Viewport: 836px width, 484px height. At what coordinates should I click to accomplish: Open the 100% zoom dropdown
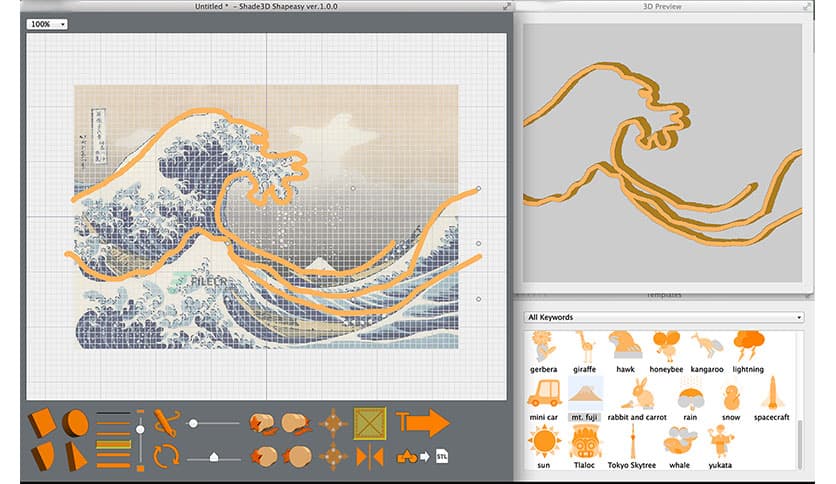click(x=47, y=24)
